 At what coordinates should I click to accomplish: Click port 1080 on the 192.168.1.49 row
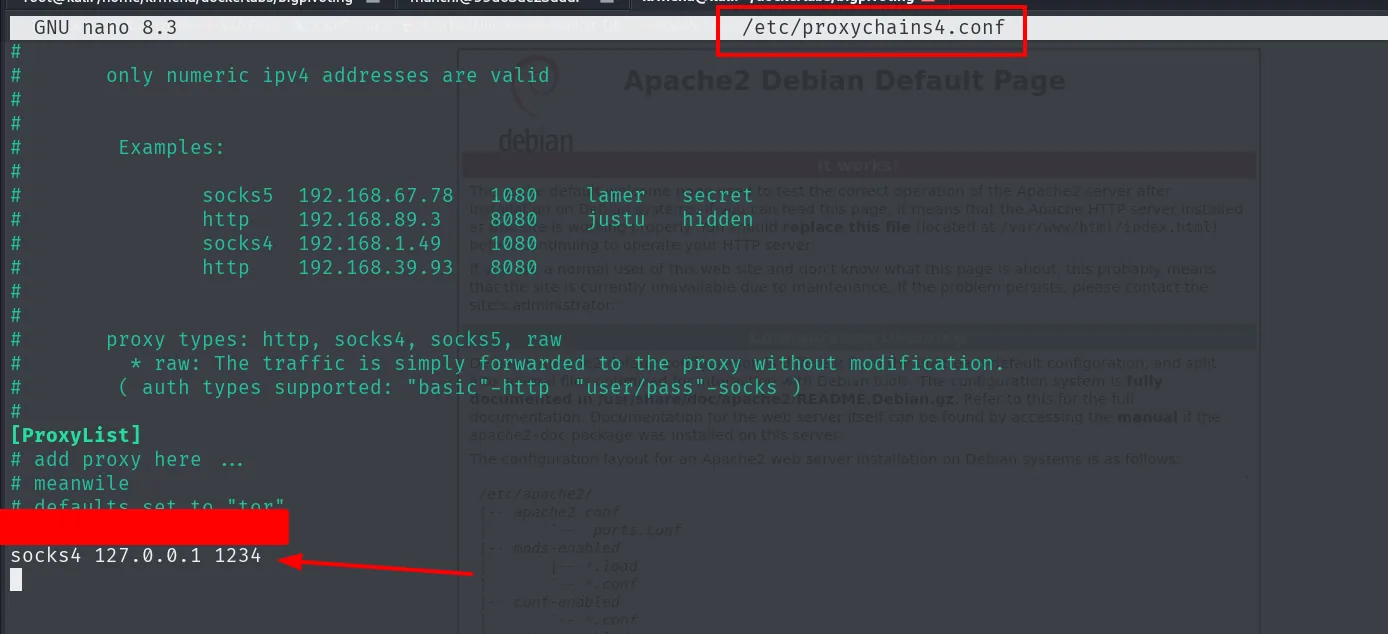(514, 243)
